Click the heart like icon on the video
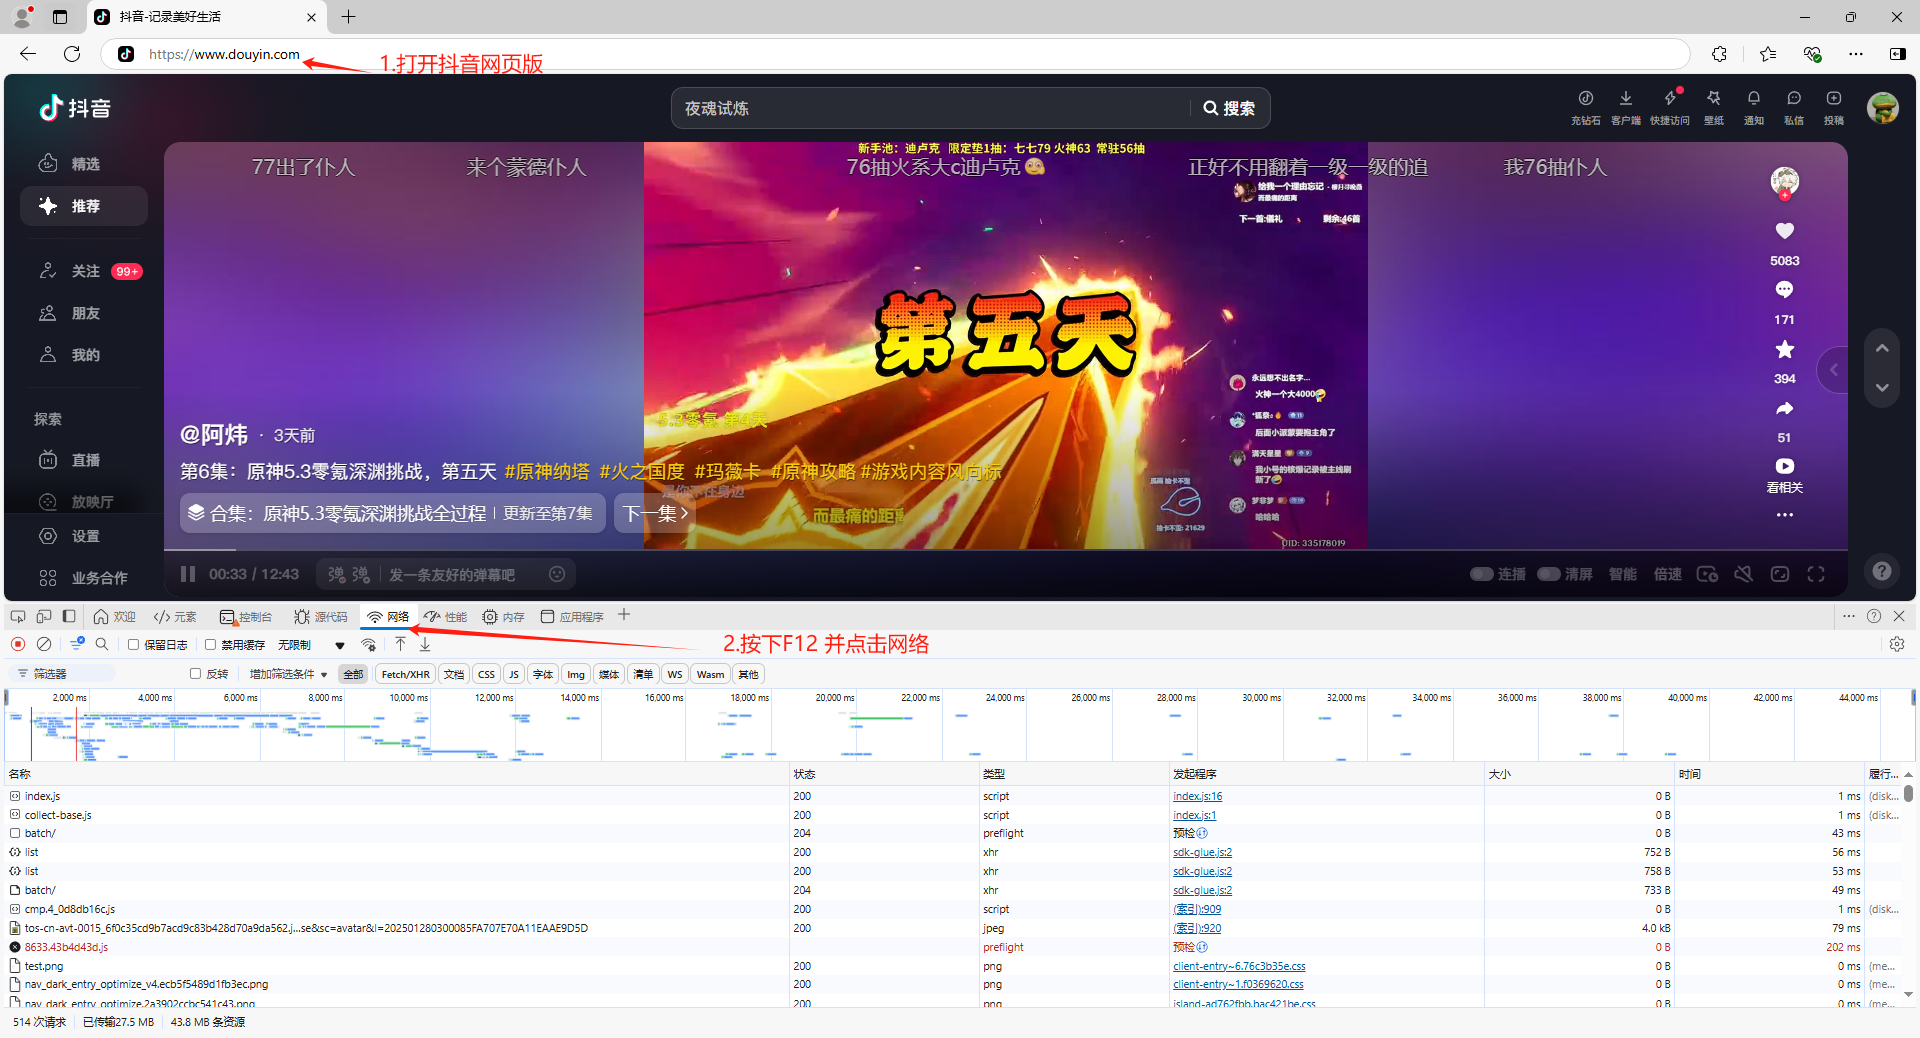The height and width of the screenshot is (1038, 1920). [x=1784, y=231]
